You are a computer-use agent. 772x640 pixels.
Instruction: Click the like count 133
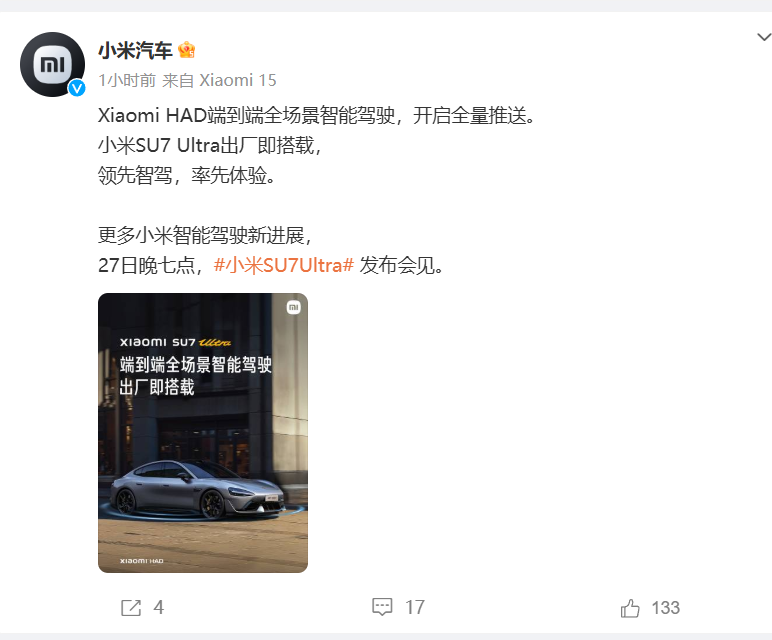click(x=666, y=608)
